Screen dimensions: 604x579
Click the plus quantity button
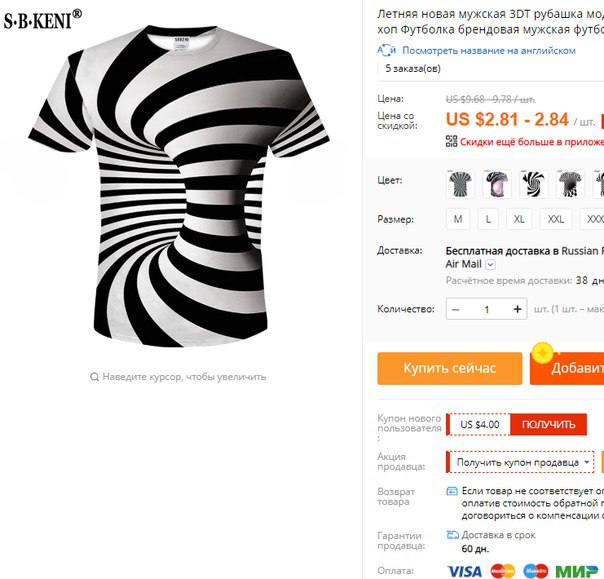click(517, 309)
